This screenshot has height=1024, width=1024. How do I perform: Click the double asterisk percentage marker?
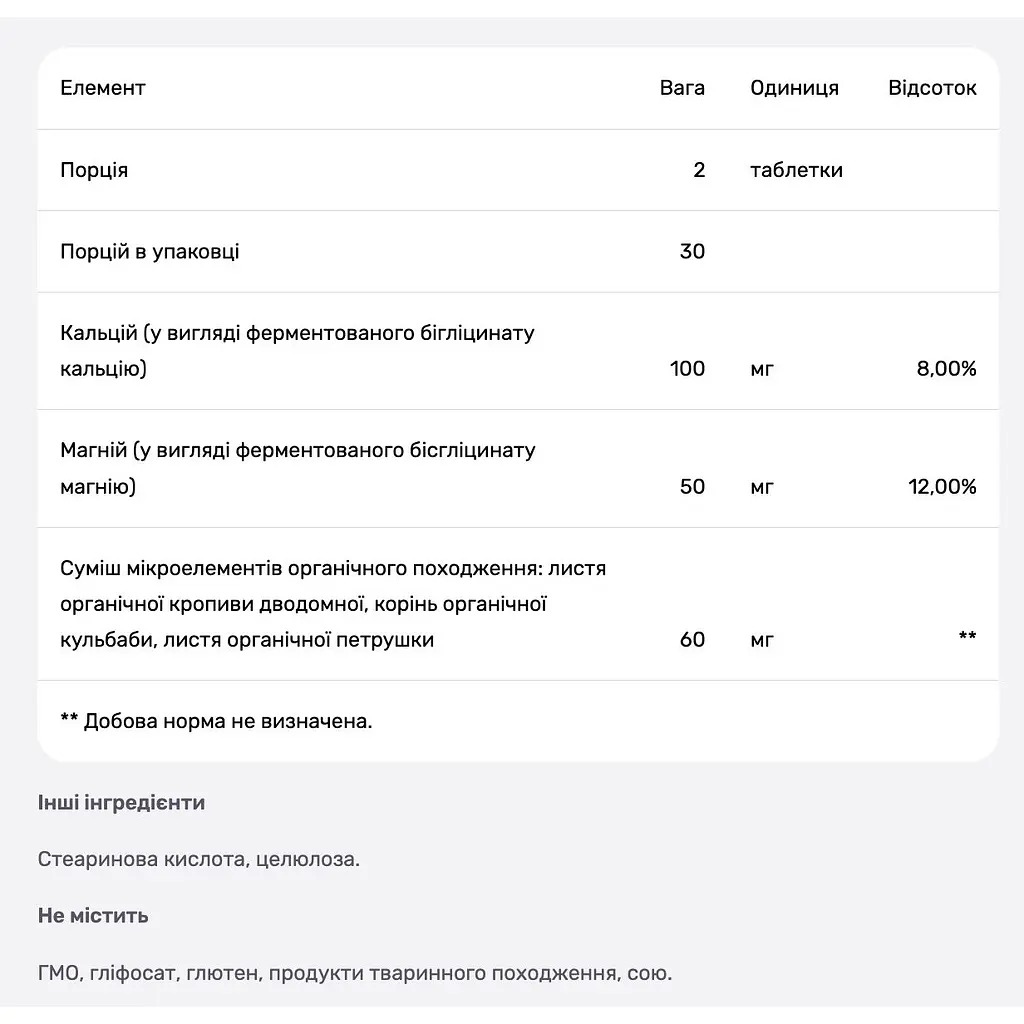(x=967, y=635)
